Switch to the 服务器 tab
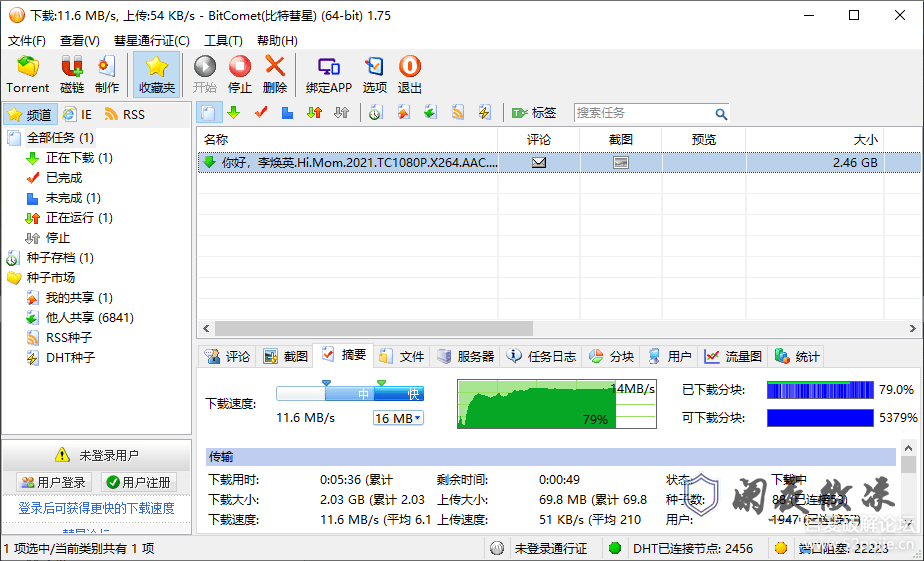Image resolution: width=924 pixels, height=561 pixels. tap(465, 356)
